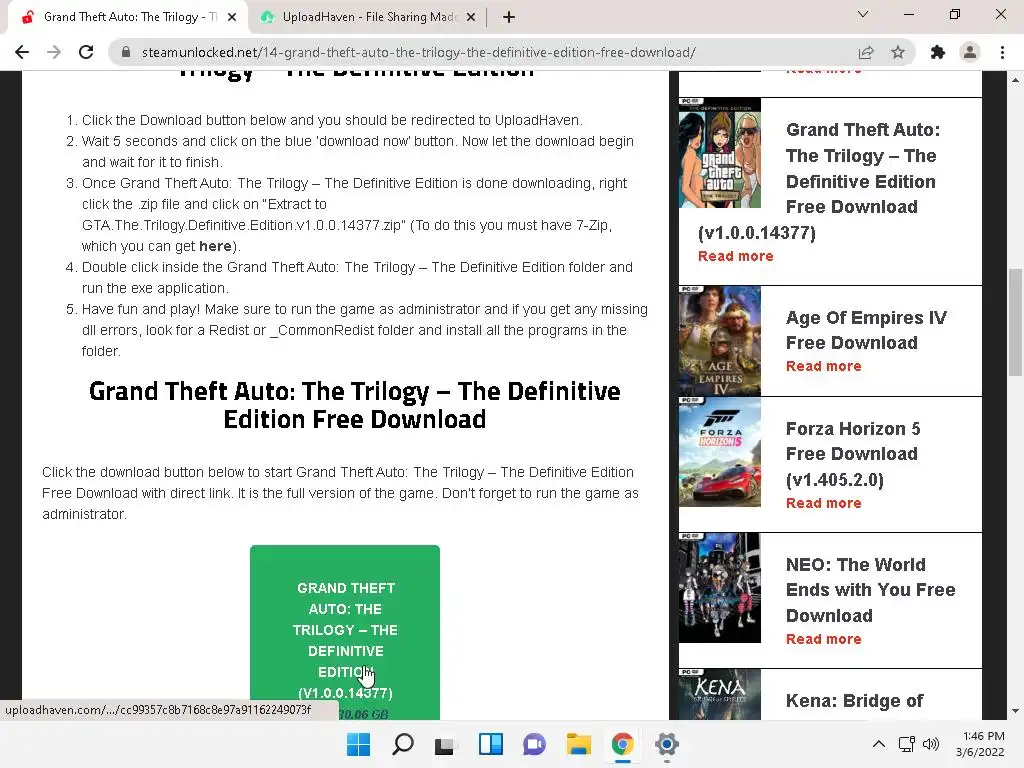Show hidden tray icons chevron

click(879, 744)
